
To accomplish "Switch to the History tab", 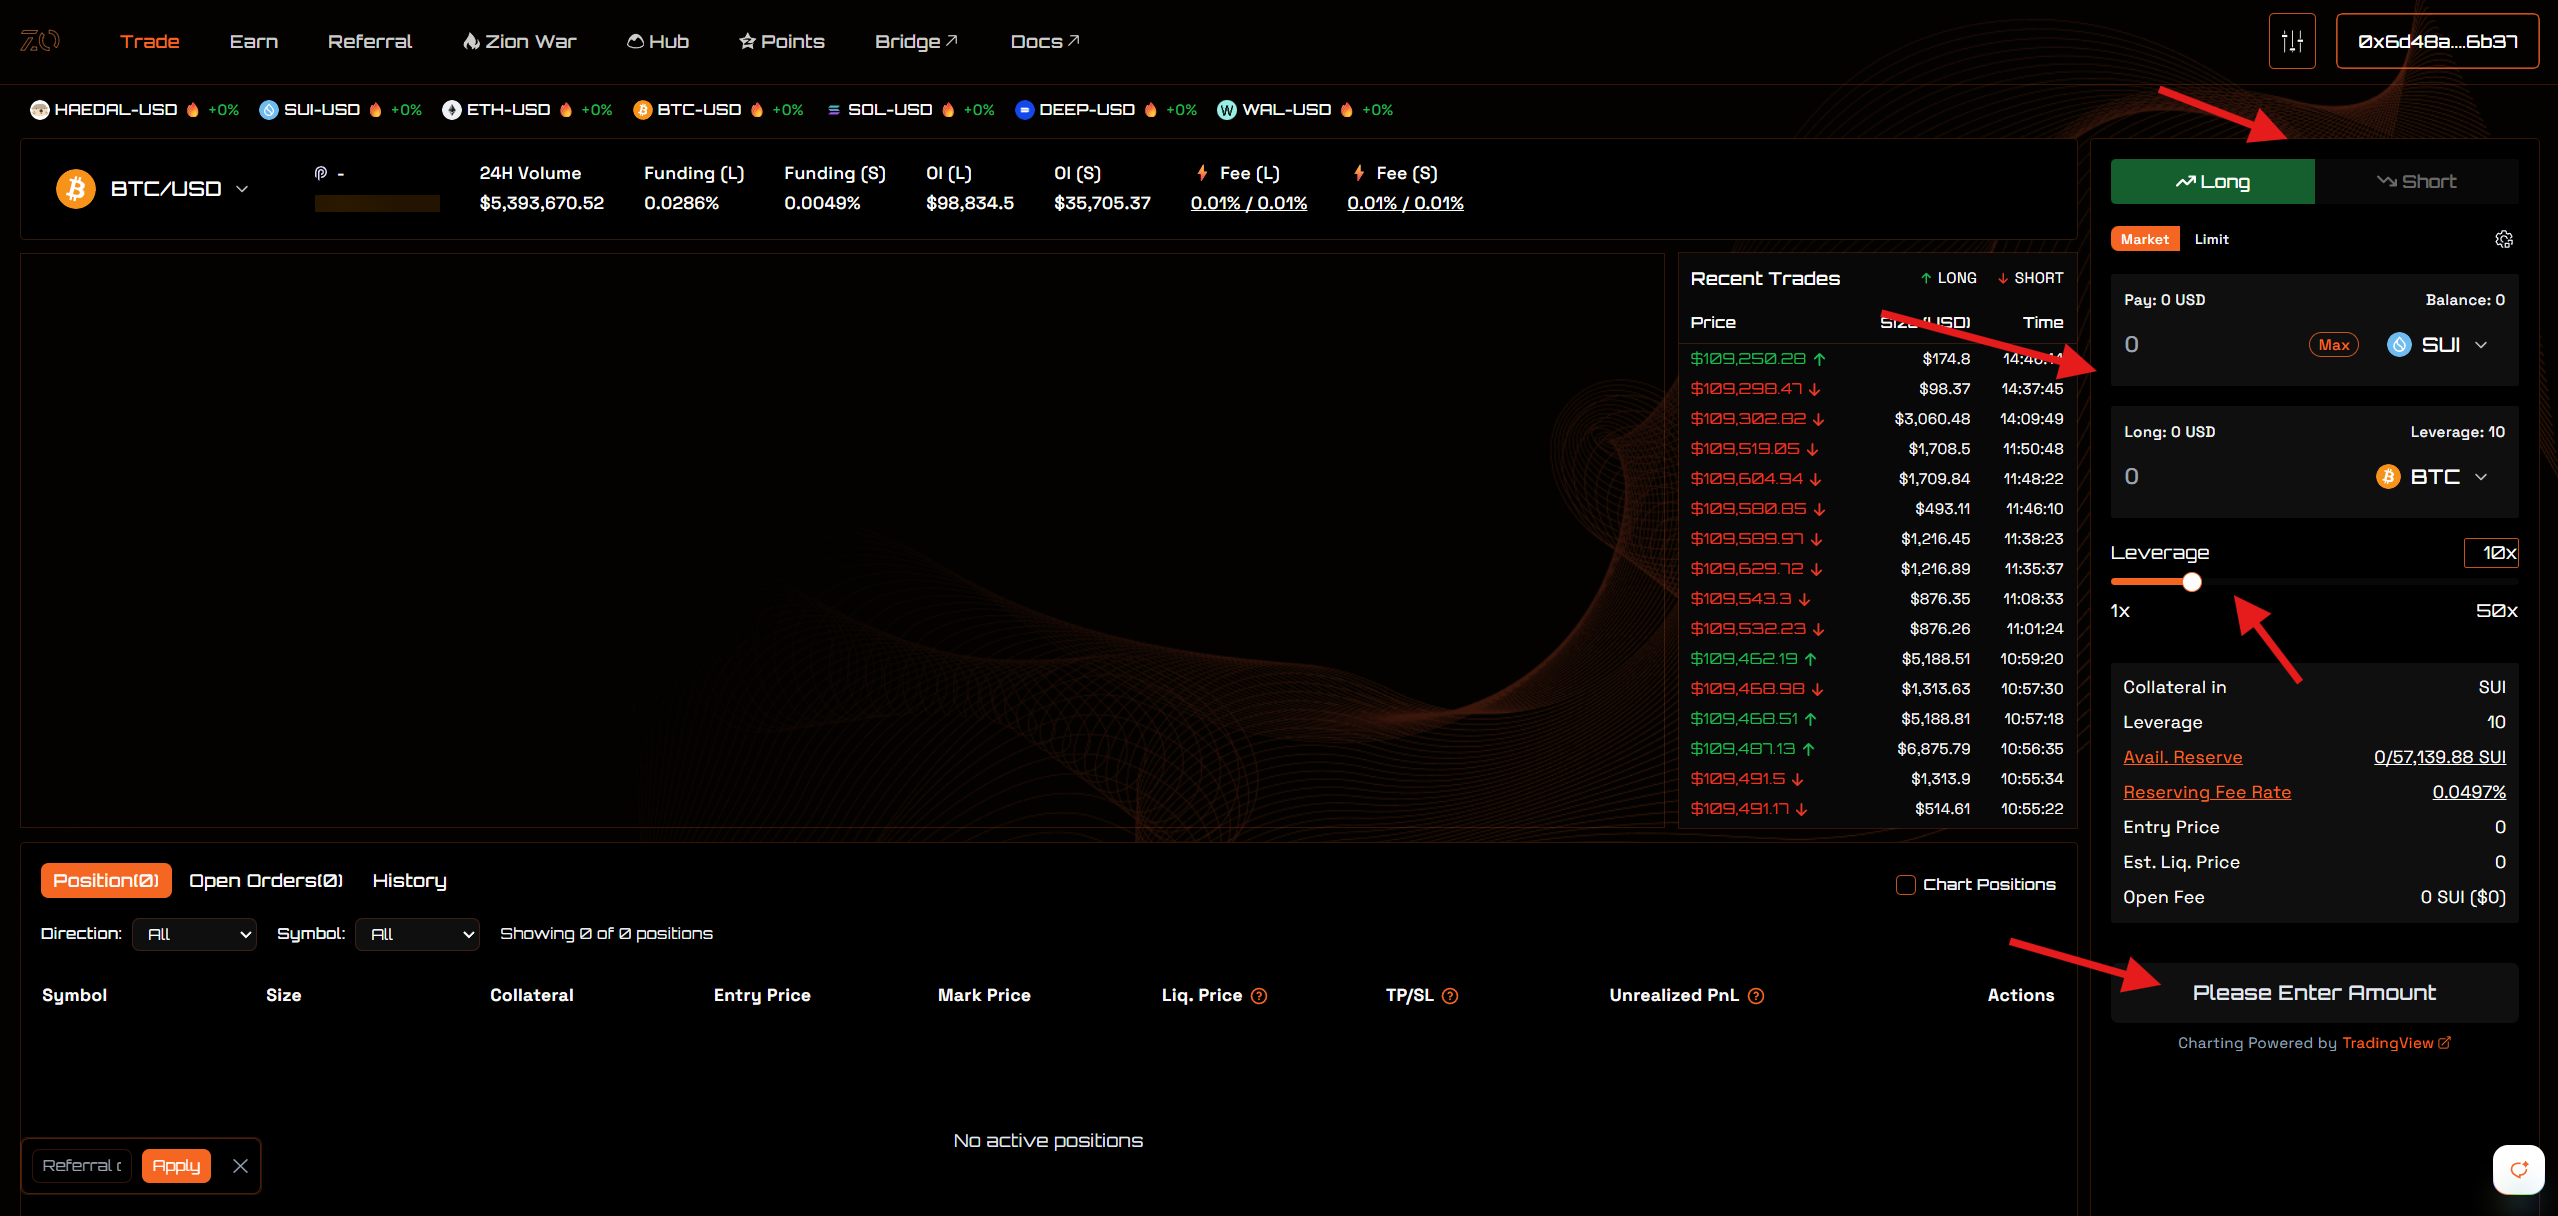I will pos(409,881).
